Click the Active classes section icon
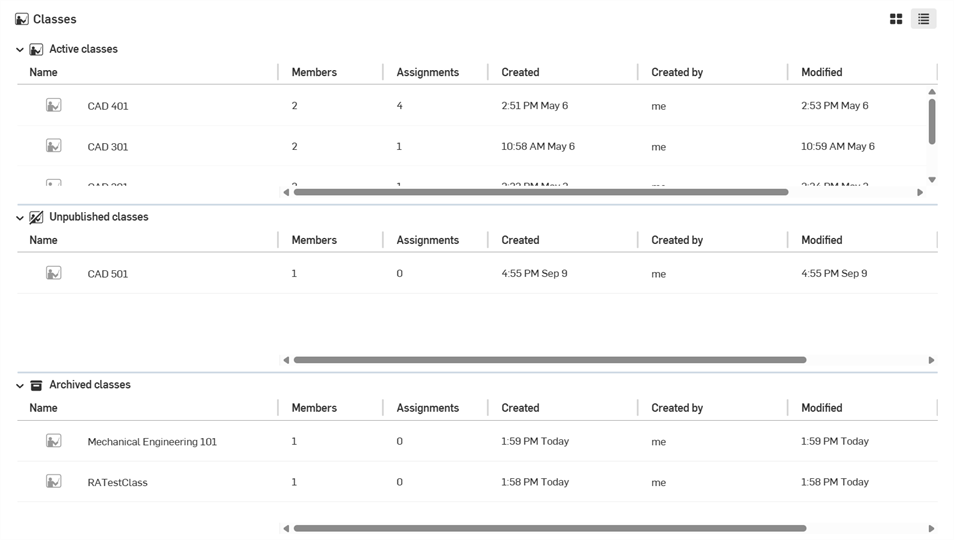The height and width of the screenshot is (540, 954). pos(36,49)
